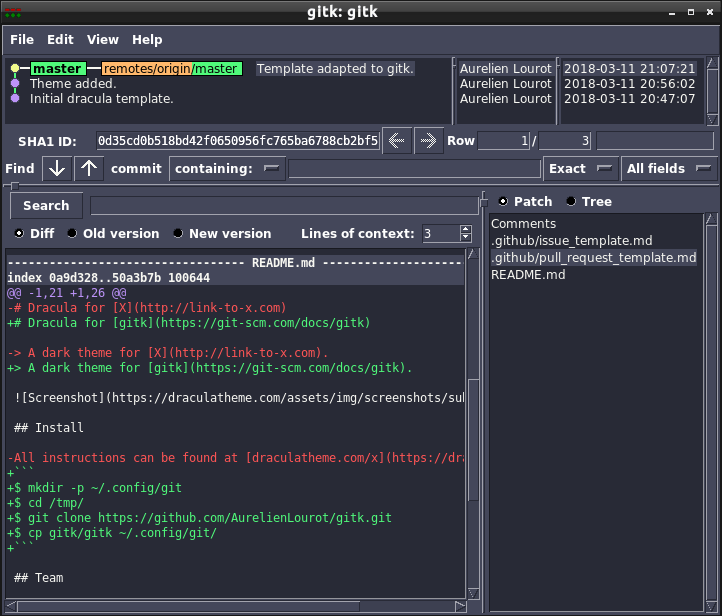Click diff horizontal scrollbar left arrow
722x616 pixels.
[11, 606]
